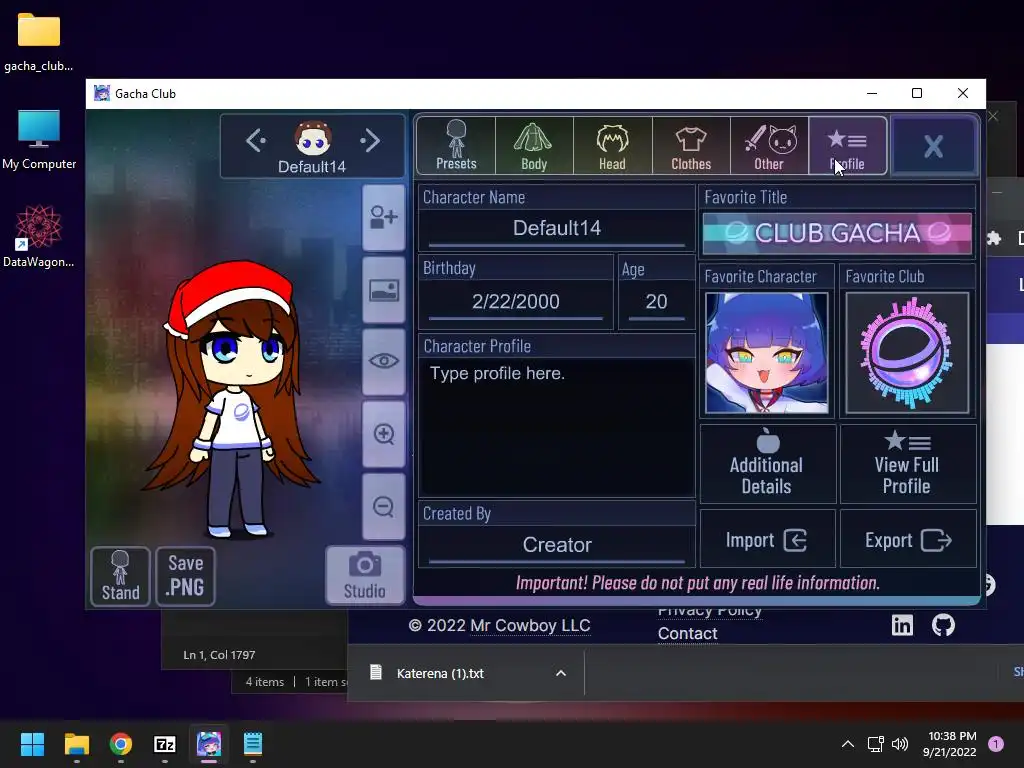
Task: Close the character editor with the X button
Action: 934,146
